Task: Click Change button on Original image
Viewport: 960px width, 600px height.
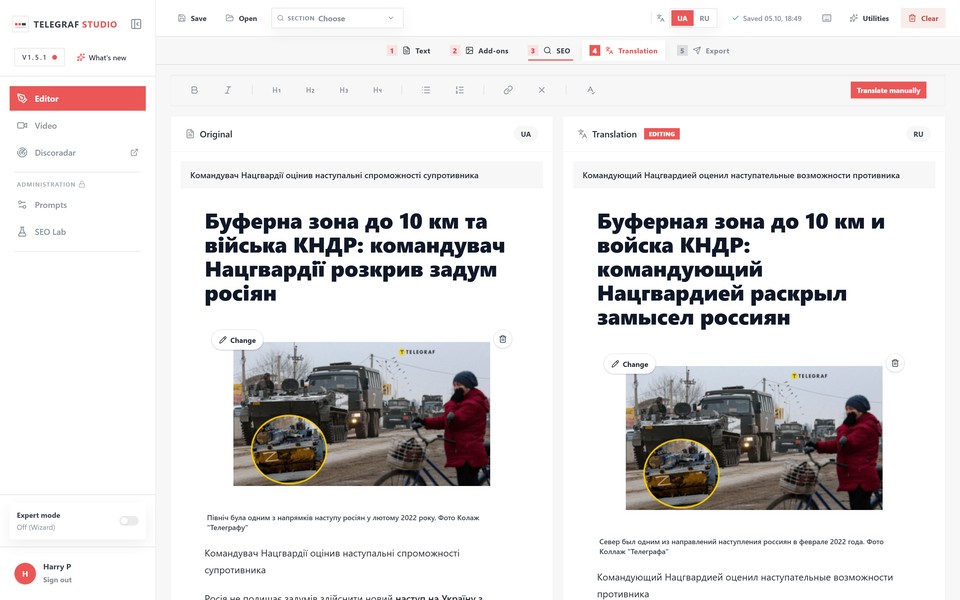Action: 238,340
